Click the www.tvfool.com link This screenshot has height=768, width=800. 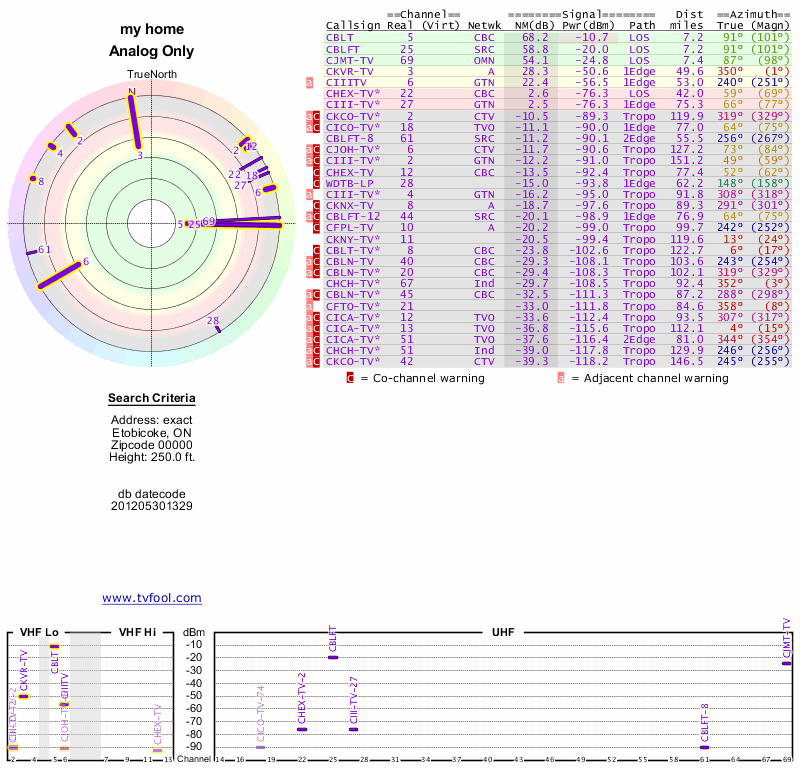(151, 598)
